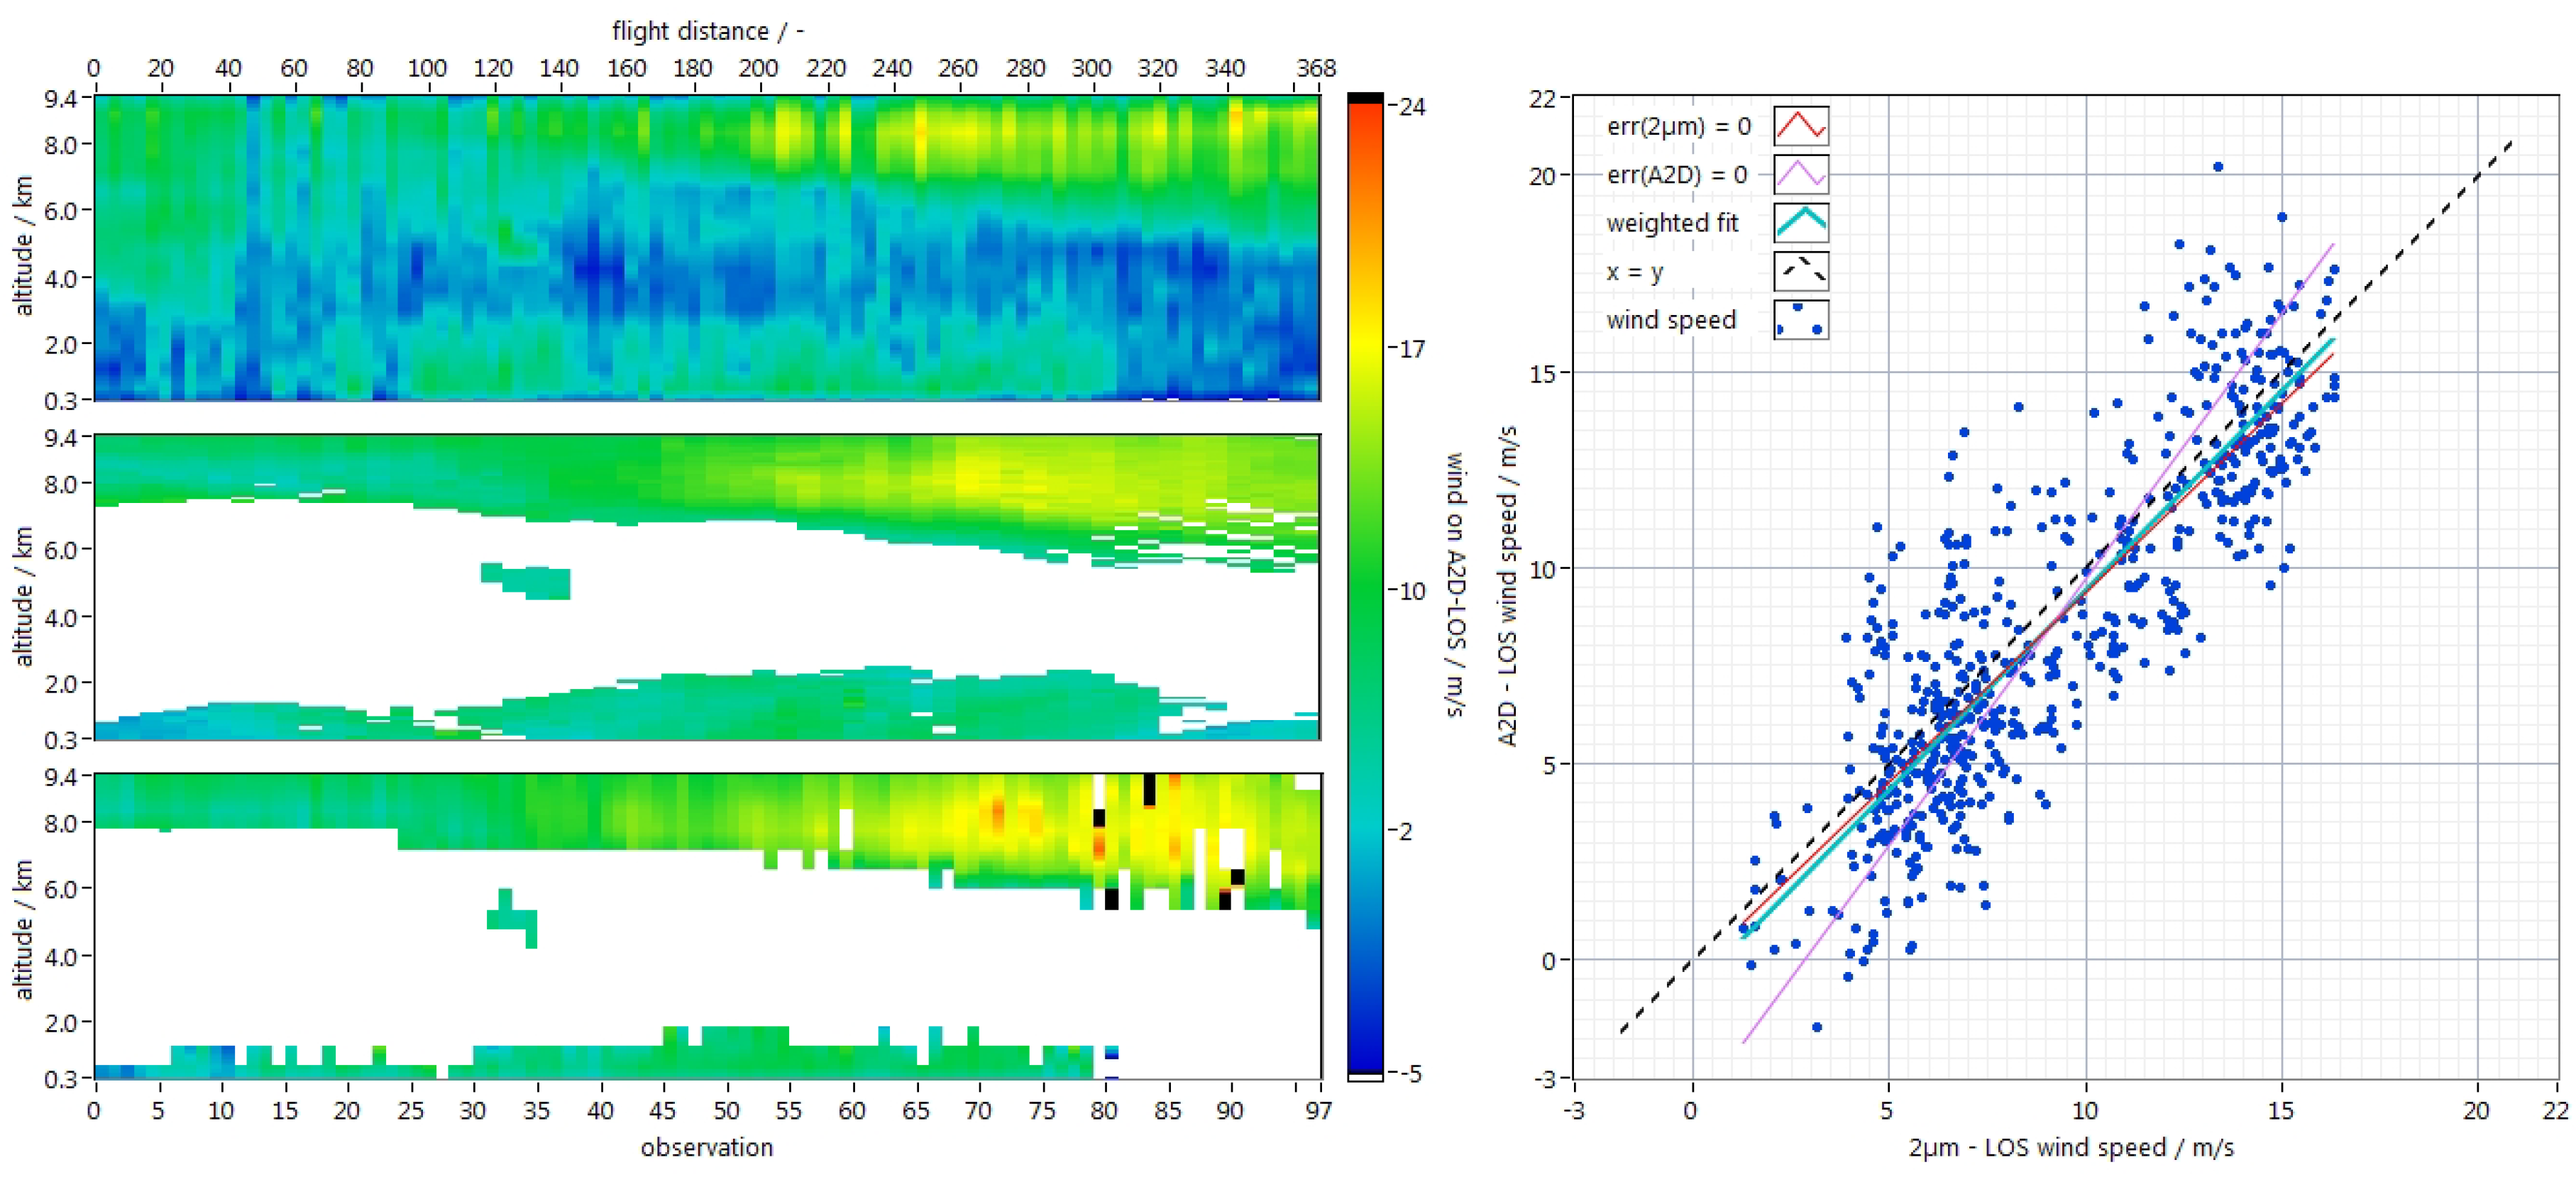Click the 50 tick on observation axis

point(726,1111)
